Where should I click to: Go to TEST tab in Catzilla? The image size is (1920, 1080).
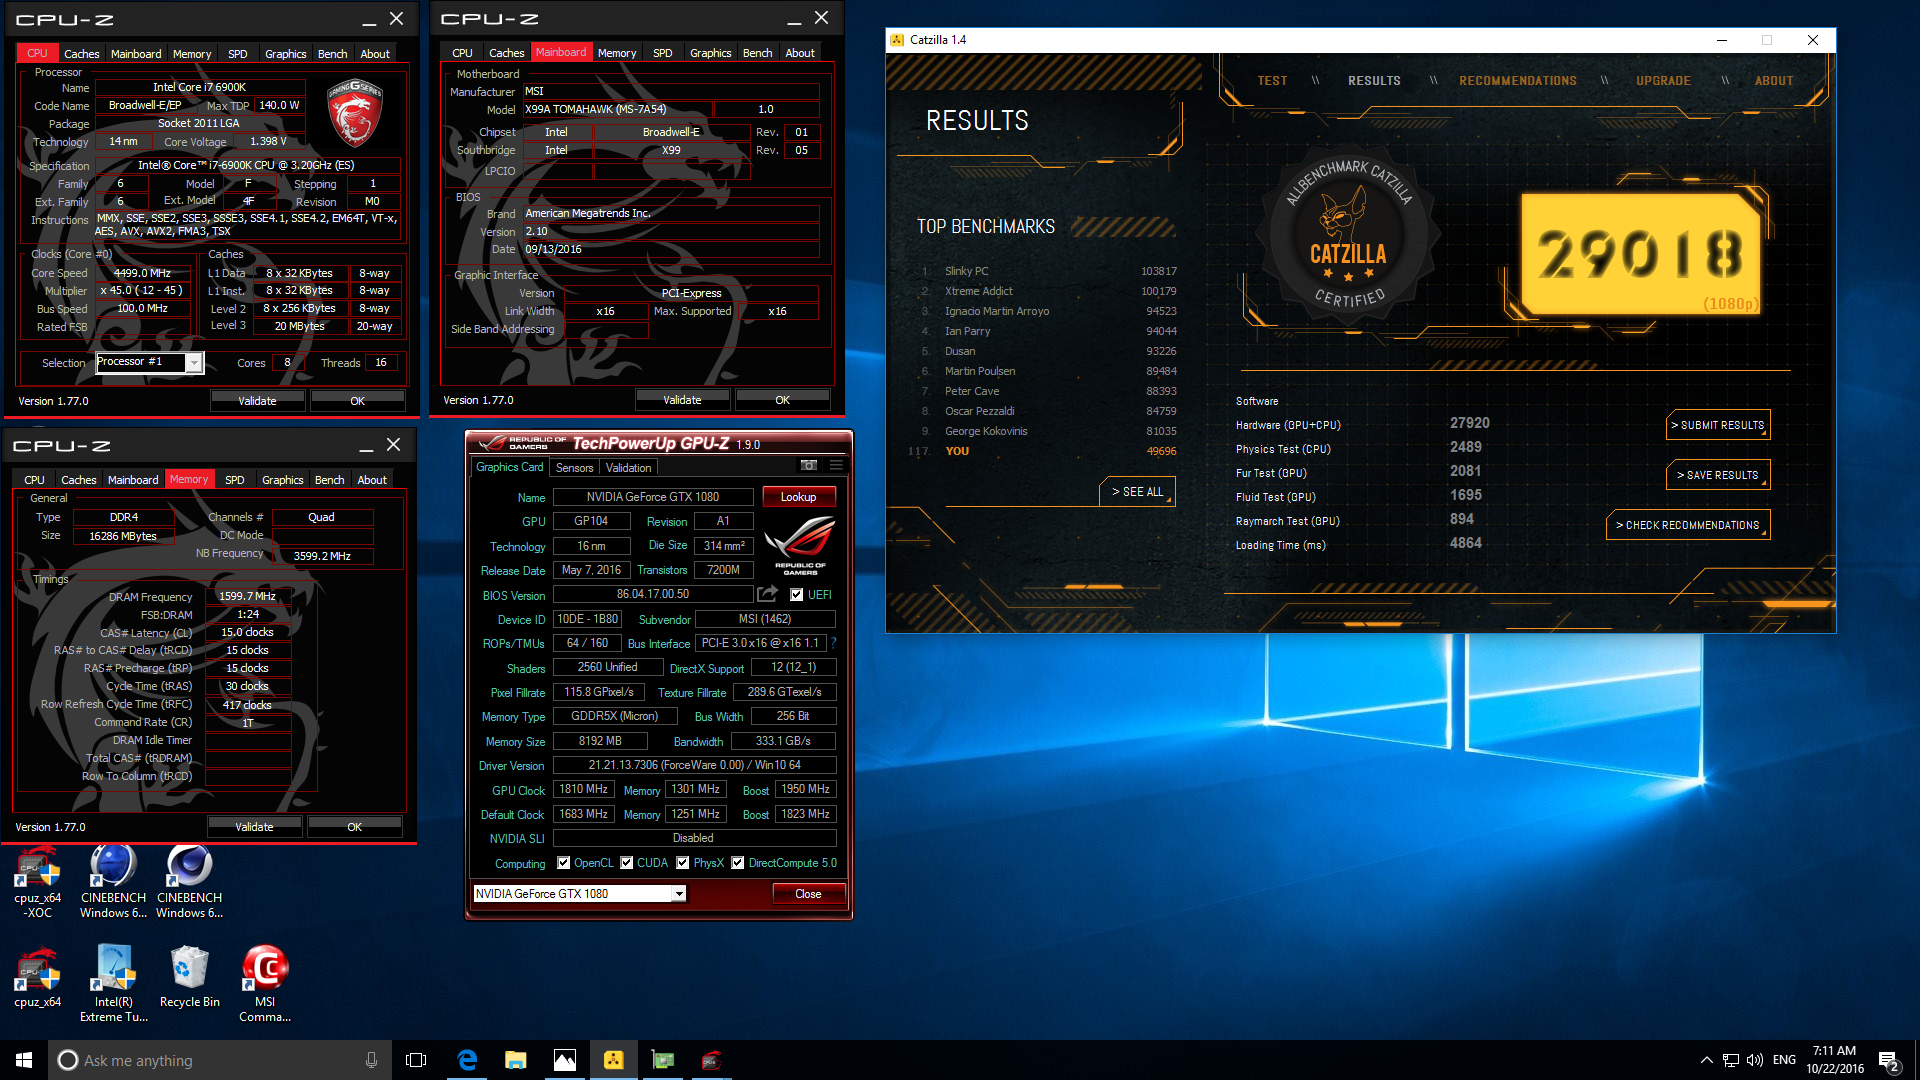tap(1273, 81)
